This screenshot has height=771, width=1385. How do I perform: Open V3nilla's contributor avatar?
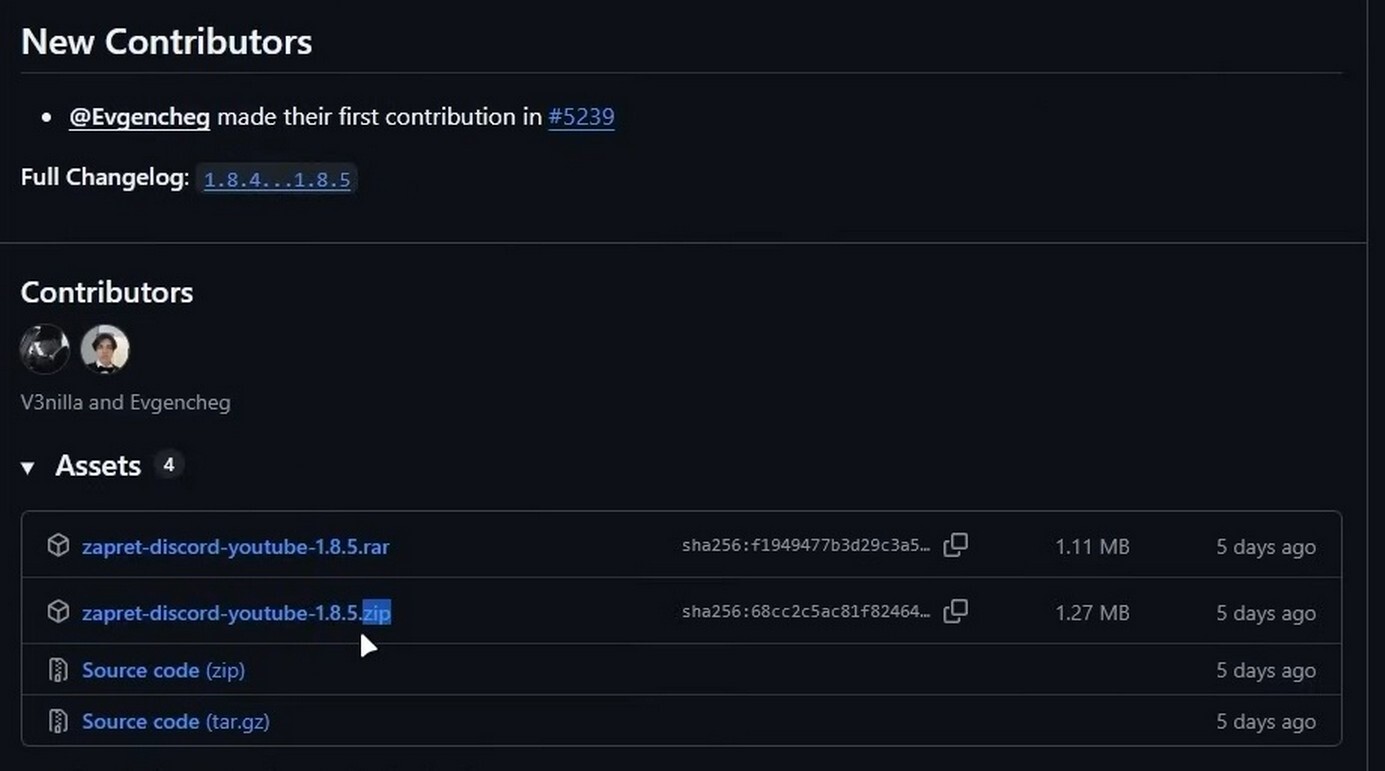(x=44, y=349)
